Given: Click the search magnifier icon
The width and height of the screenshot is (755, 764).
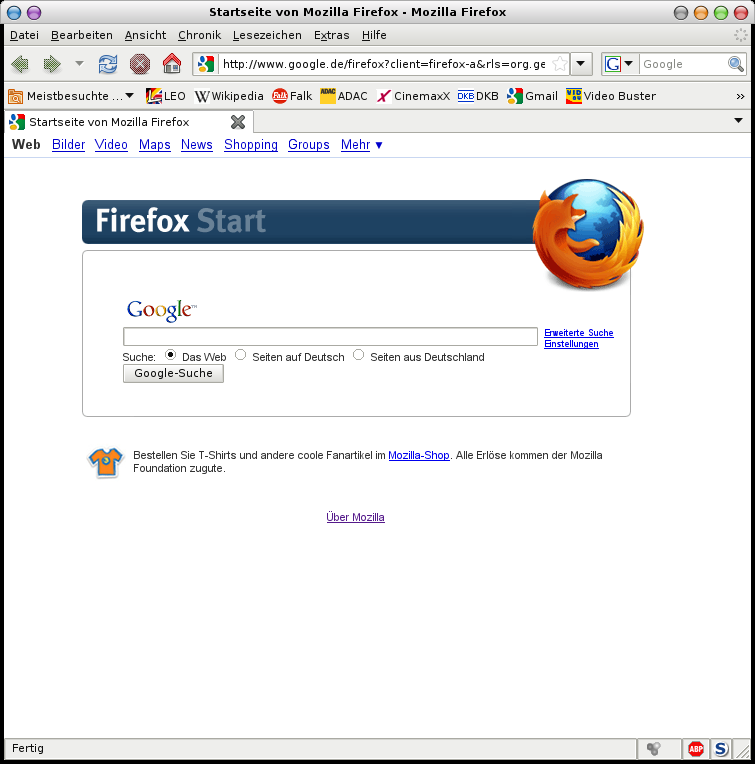Looking at the screenshot, I should coord(736,64).
